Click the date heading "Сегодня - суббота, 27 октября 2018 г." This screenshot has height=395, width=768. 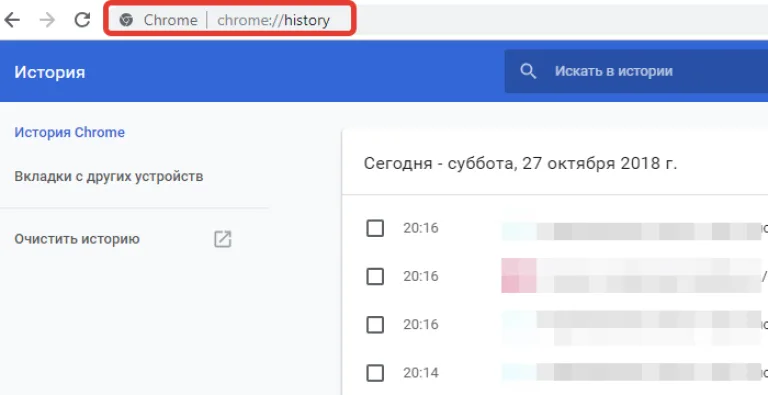click(520, 163)
